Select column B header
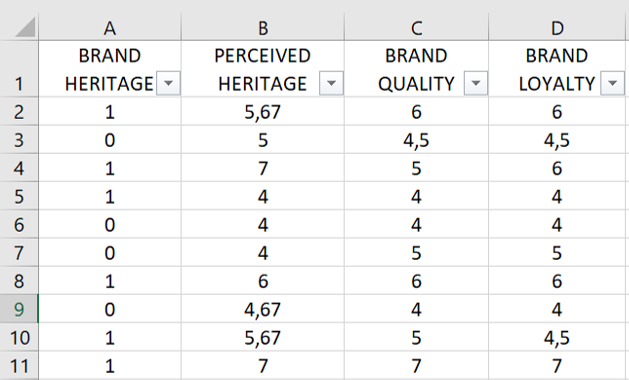The image size is (629, 380). [x=263, y=28]
